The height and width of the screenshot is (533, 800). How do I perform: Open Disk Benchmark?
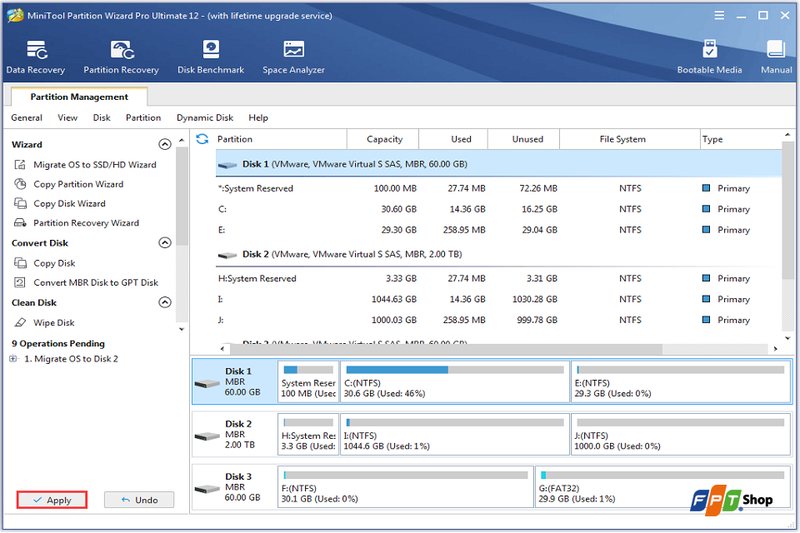[x=211, y=57]
